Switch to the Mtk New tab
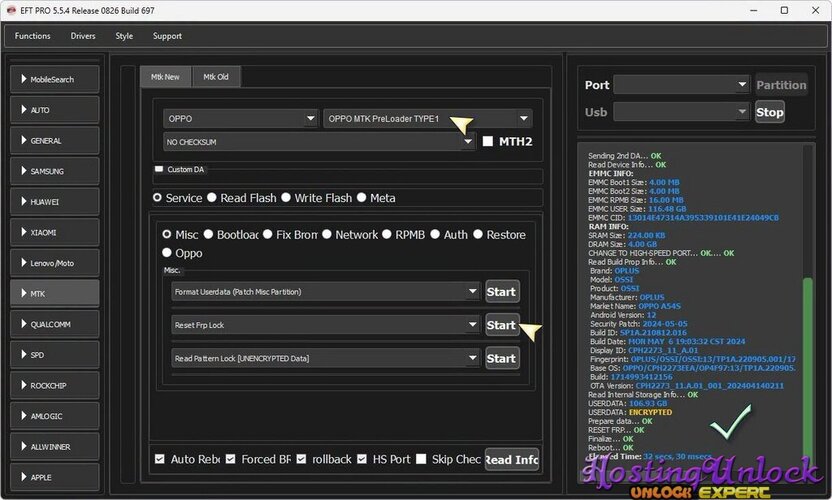The image size is (832, 500). coord(165,76)
